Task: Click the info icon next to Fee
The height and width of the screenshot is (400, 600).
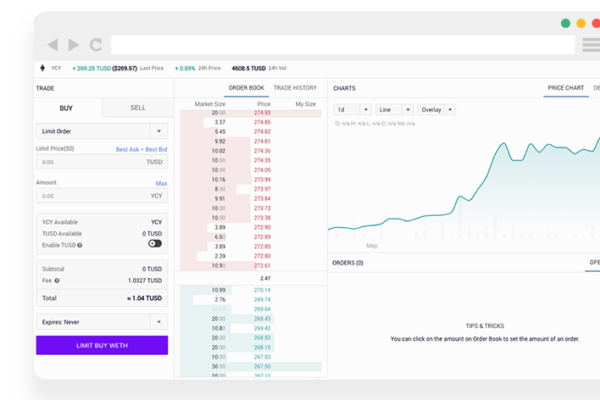Action: coord(57,281)
